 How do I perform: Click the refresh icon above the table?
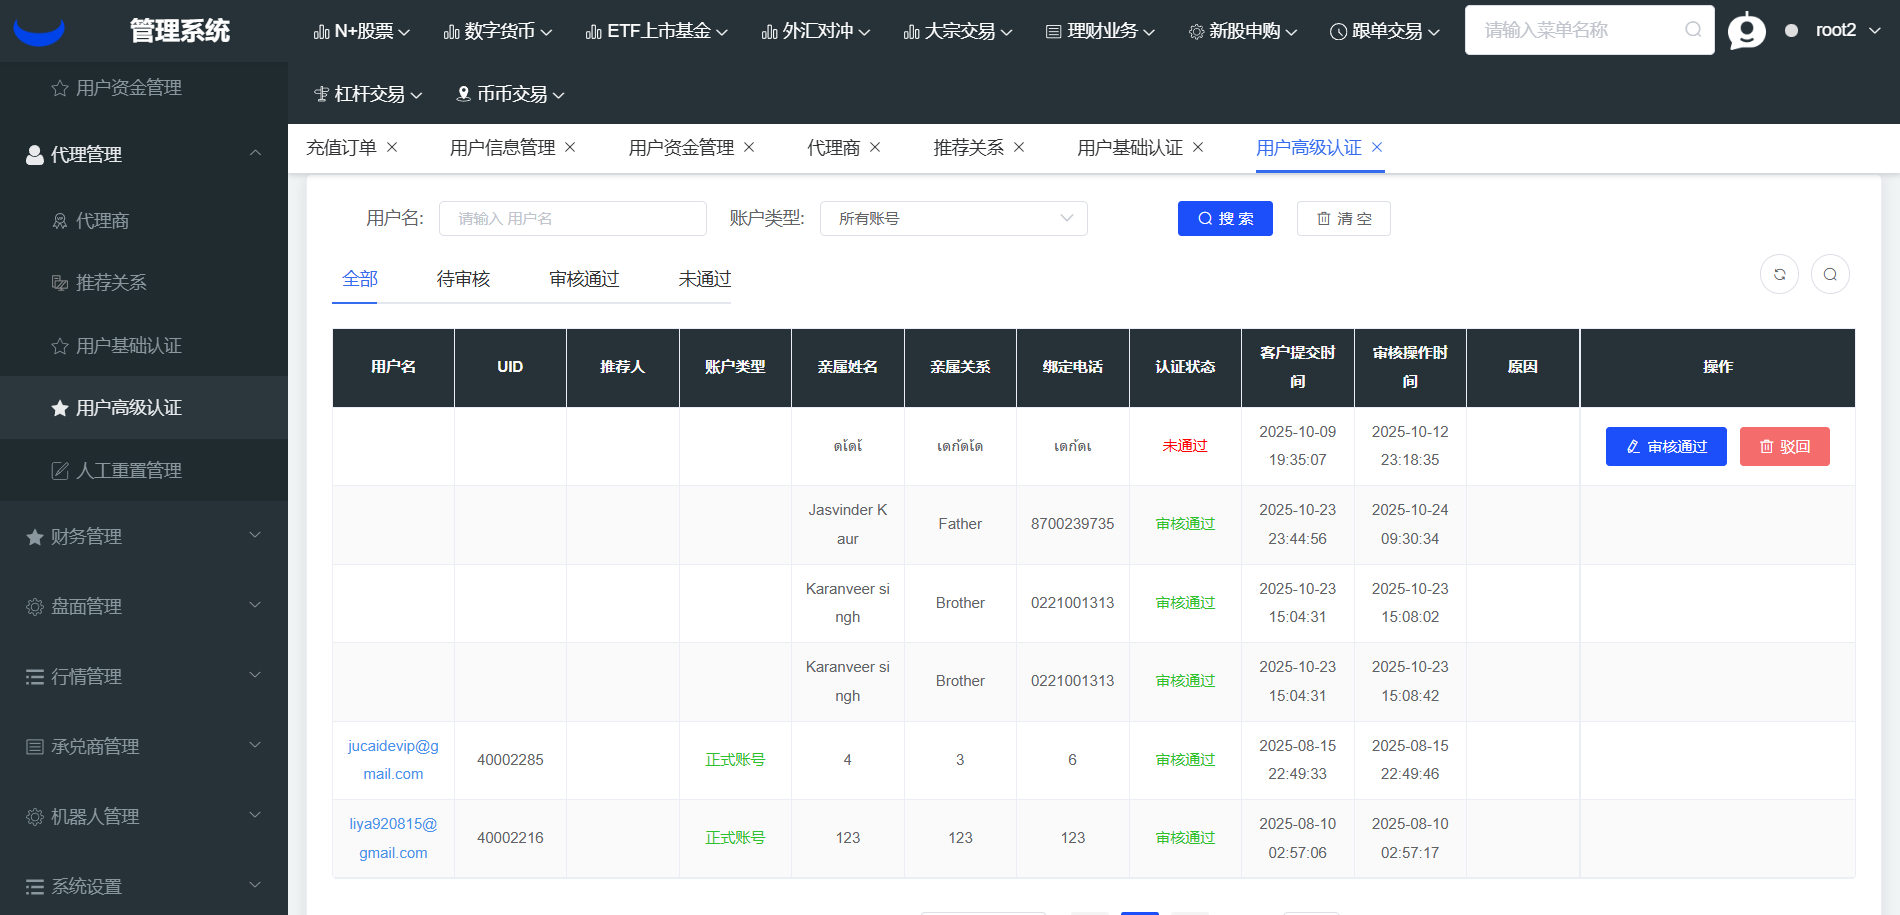(x=1779, y=274)
